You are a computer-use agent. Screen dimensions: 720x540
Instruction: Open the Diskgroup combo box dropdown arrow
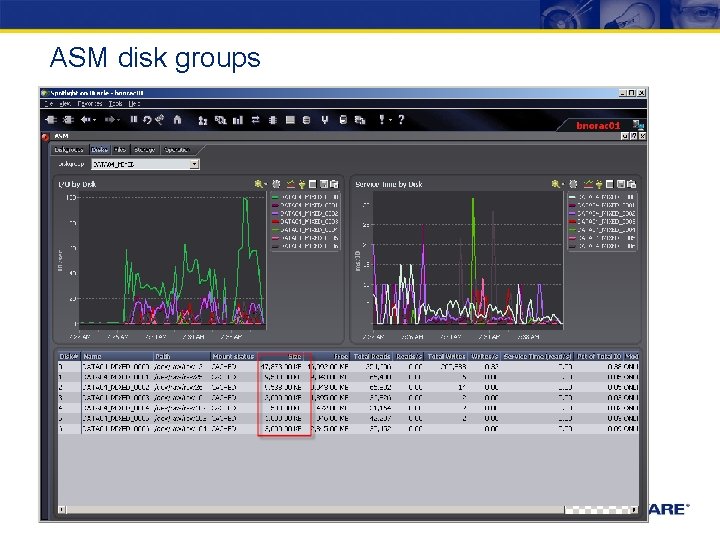click(195, 164)
